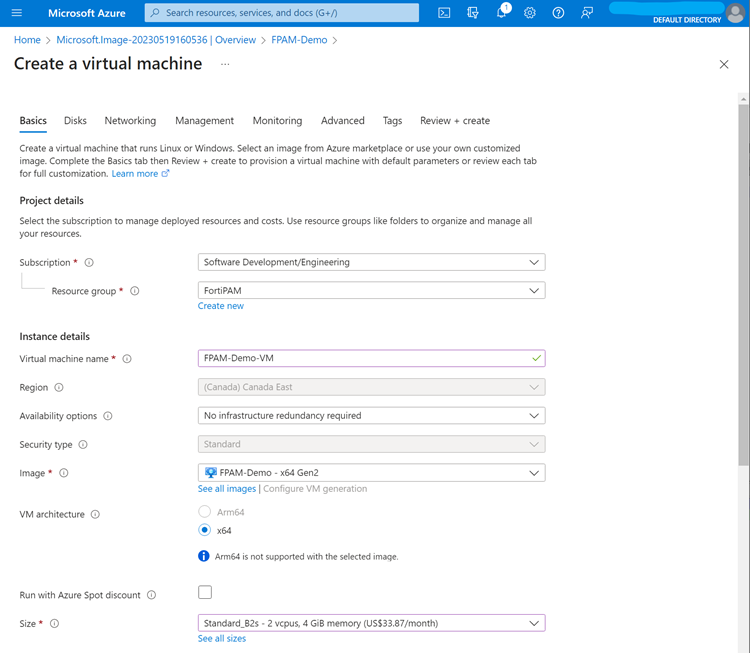Close the Create a virtual machine blade

tap(724, 64)
